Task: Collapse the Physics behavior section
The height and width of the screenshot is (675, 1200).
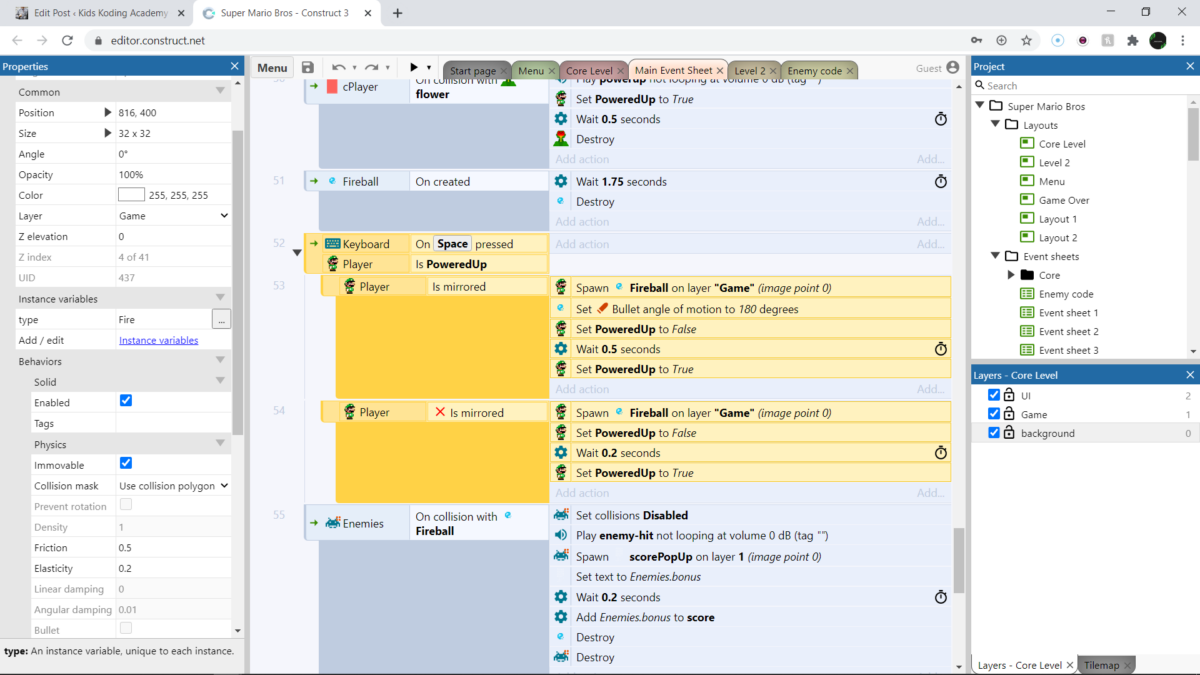Action: (220, 444)
